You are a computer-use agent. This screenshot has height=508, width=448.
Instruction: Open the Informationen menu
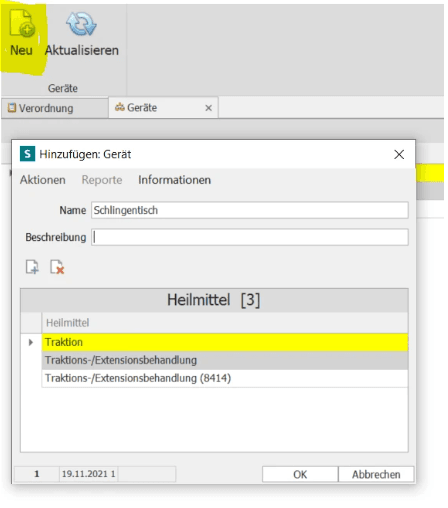click(175, 180)
